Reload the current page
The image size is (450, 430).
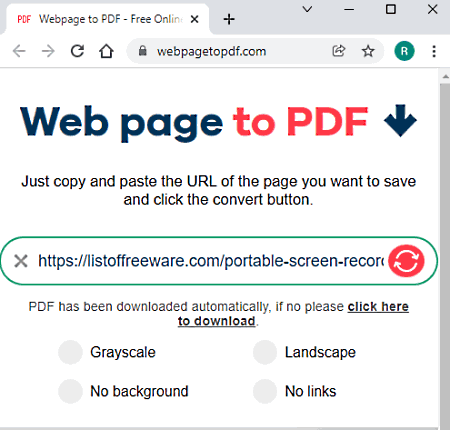point(77,51)
